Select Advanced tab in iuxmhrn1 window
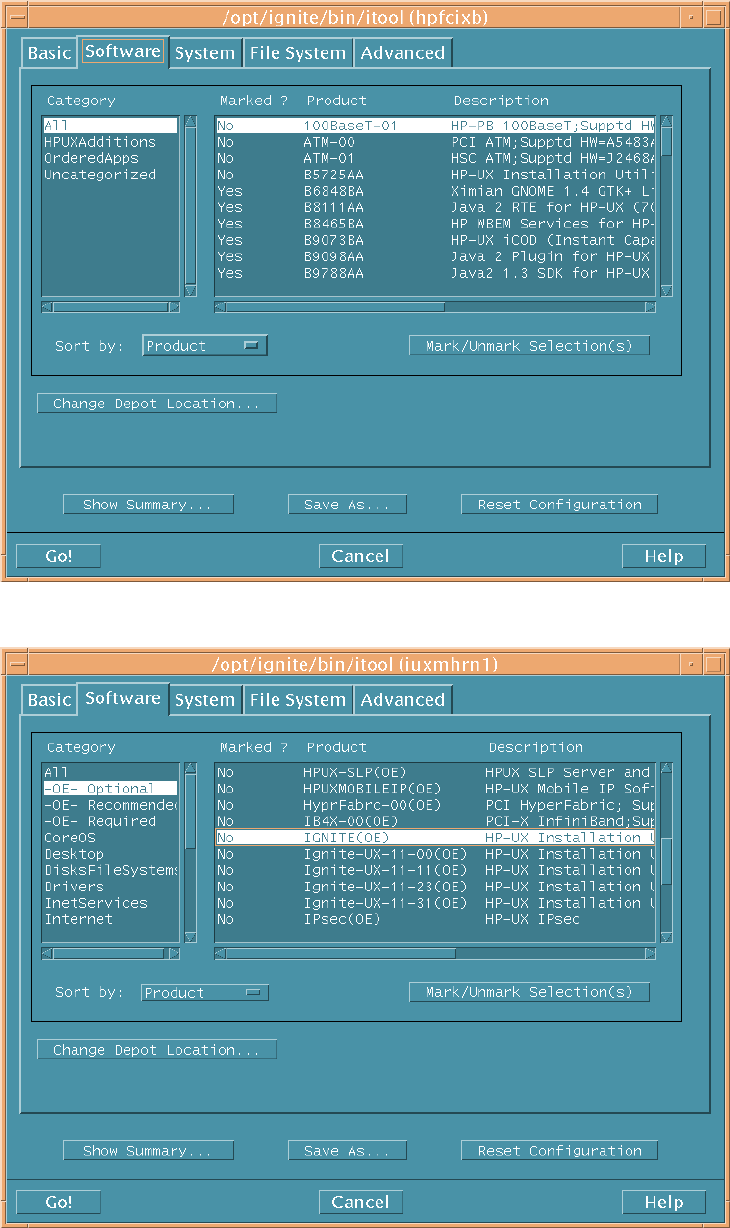 click(403, 700)
